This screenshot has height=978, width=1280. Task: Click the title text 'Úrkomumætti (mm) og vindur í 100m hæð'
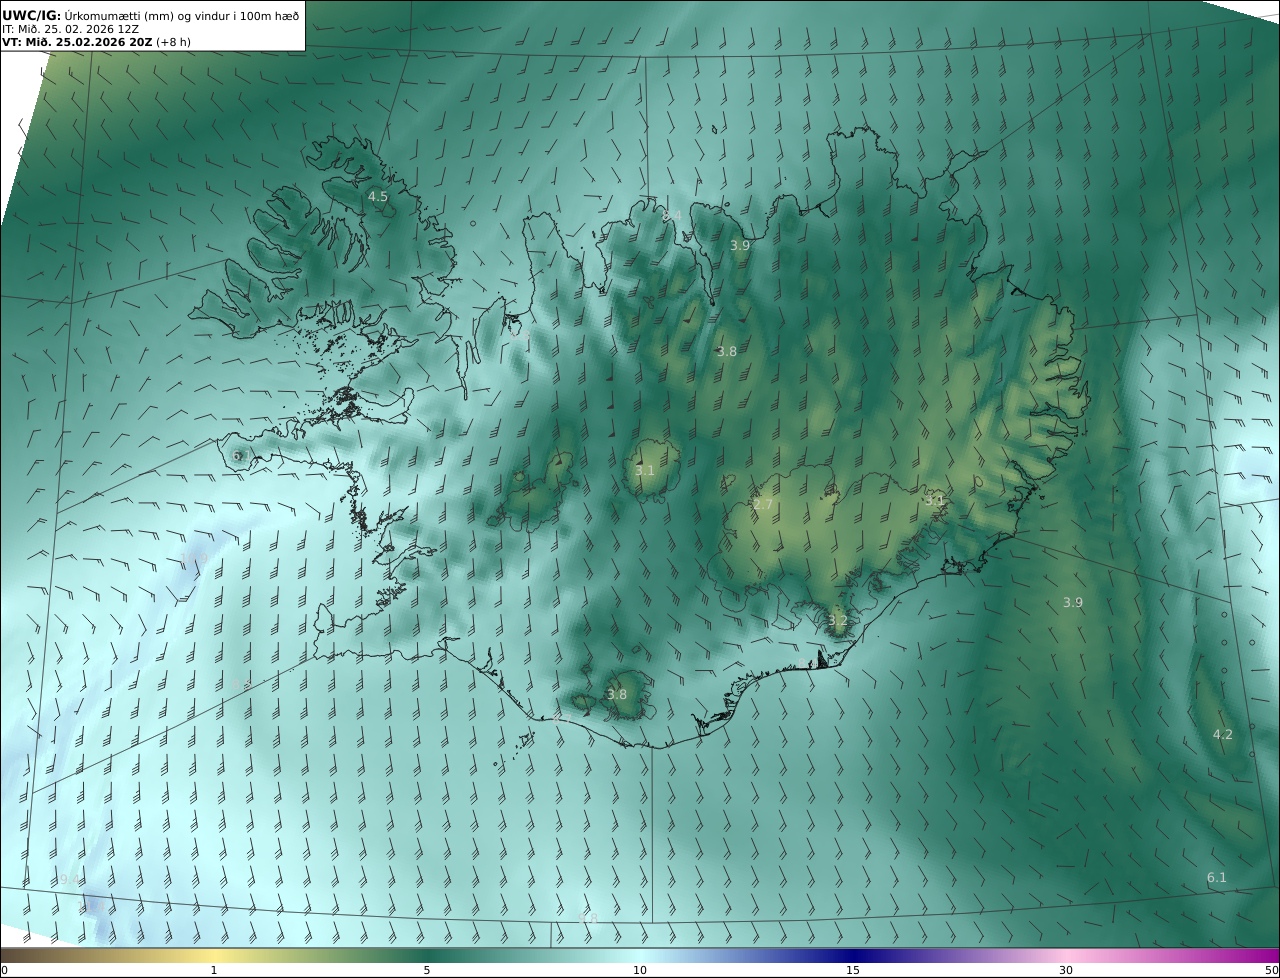coord(181,15)
